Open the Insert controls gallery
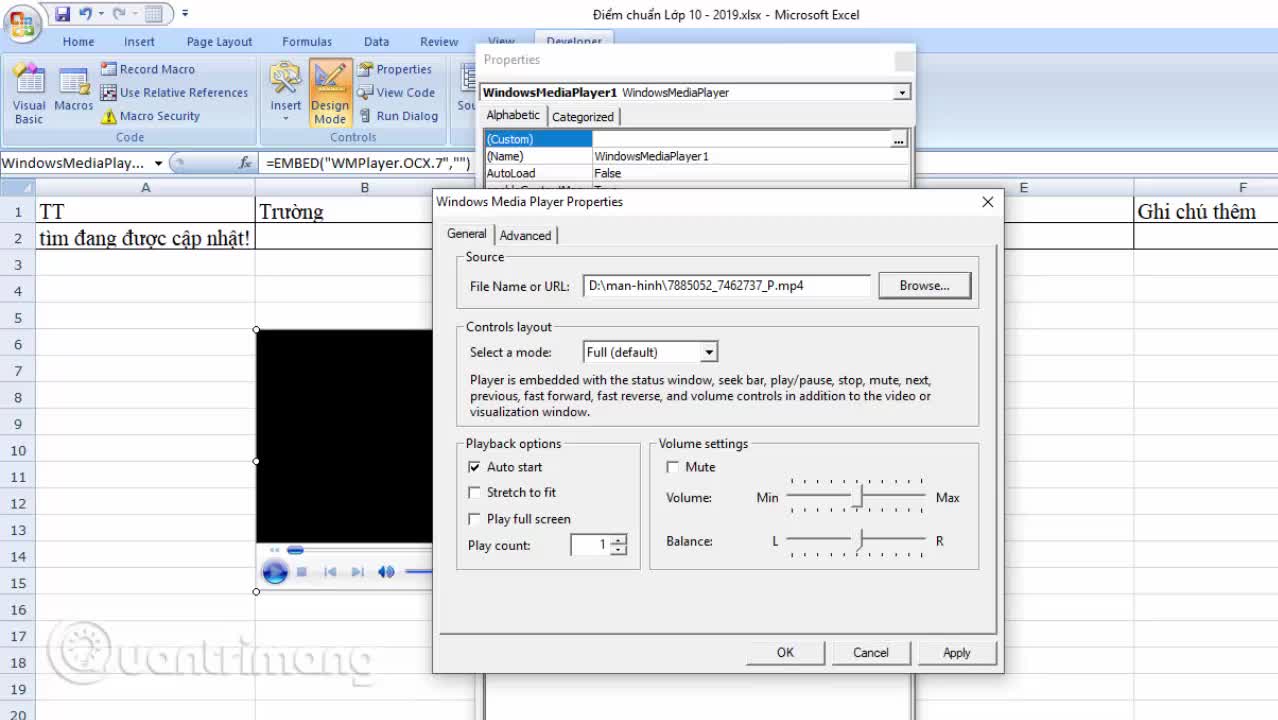Image resolution: width=1278 pixels, height=720 pixels. click(285, 92)
